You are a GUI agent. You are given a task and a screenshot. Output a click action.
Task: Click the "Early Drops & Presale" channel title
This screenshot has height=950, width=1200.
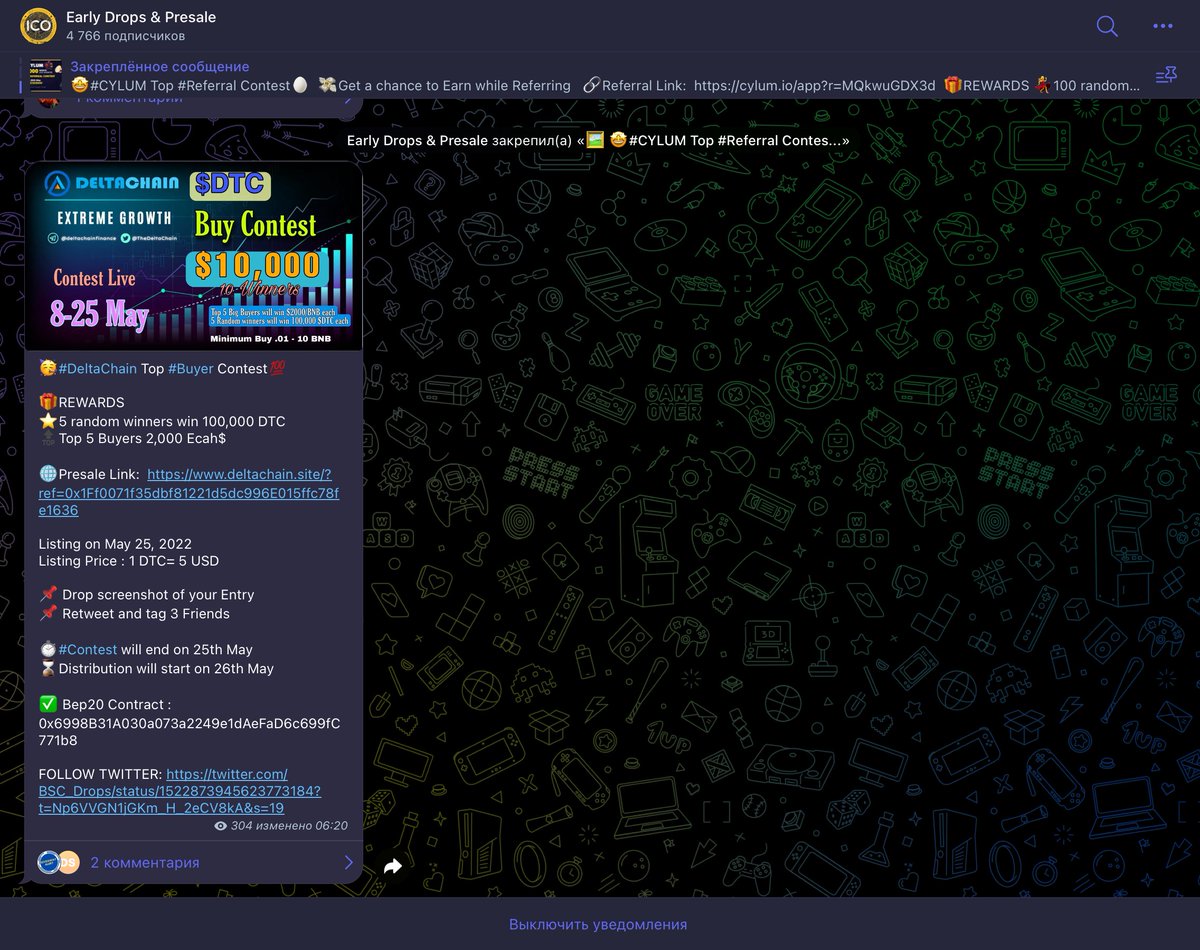[141, 17]
